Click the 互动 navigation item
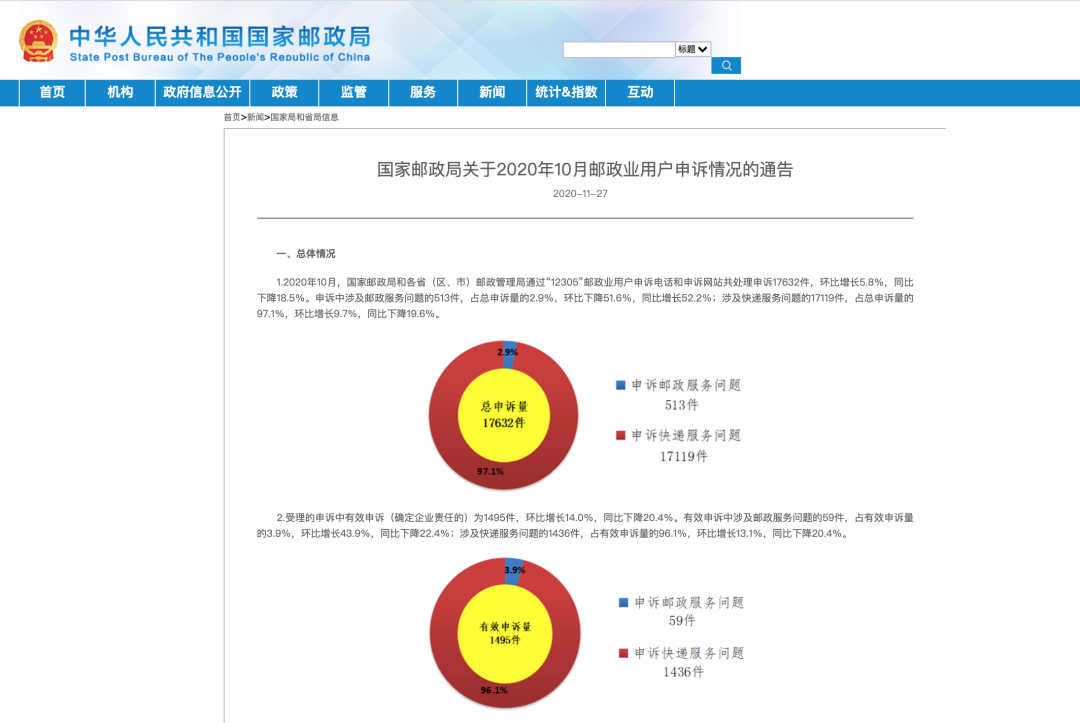This screenshot has height=723, width=1080. 640,92
